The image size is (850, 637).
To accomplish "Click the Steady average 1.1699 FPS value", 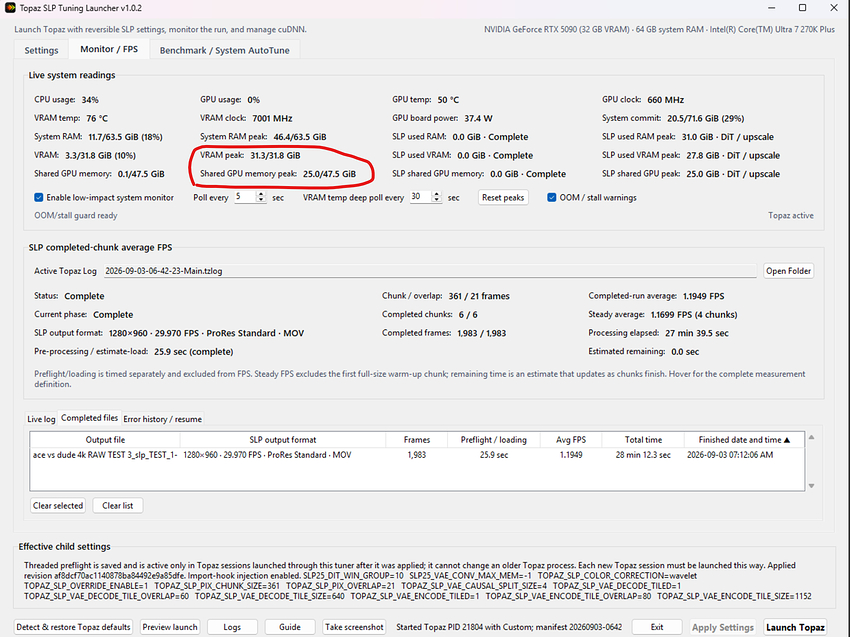I will click(694, 314).
